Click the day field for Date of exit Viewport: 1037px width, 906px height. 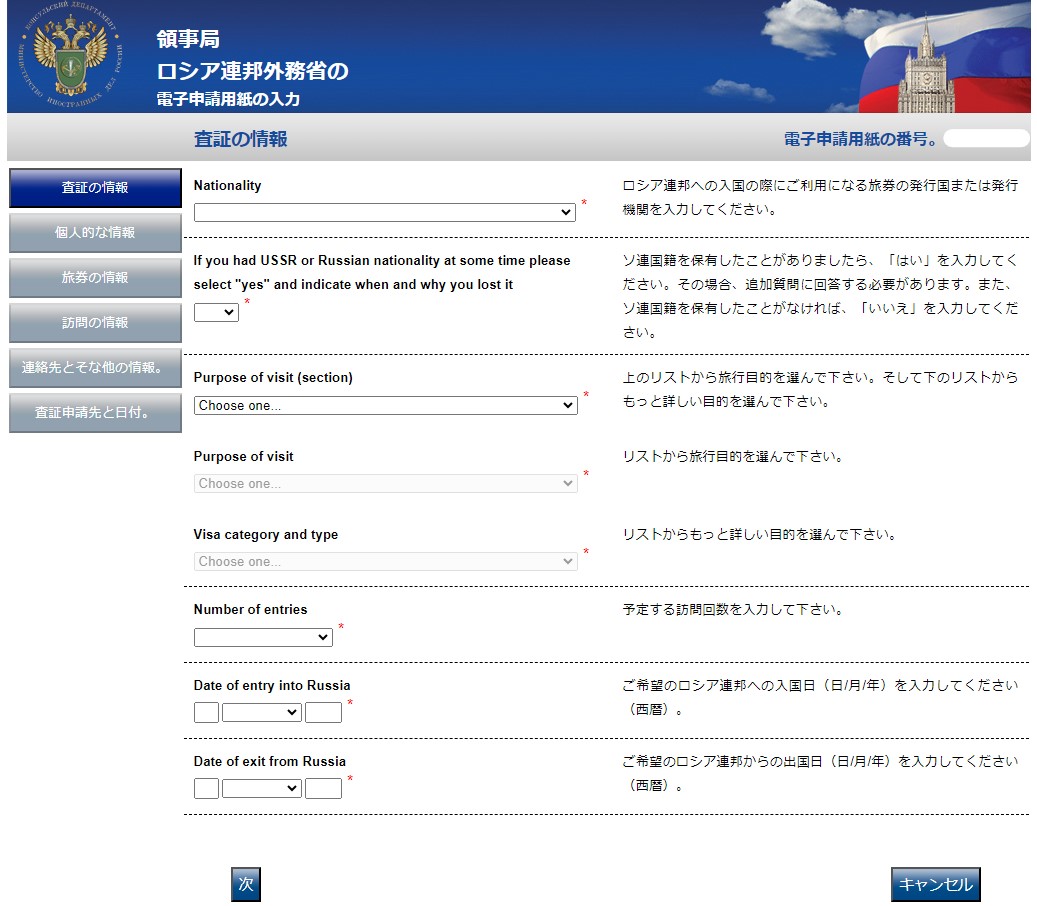point(206,788)
